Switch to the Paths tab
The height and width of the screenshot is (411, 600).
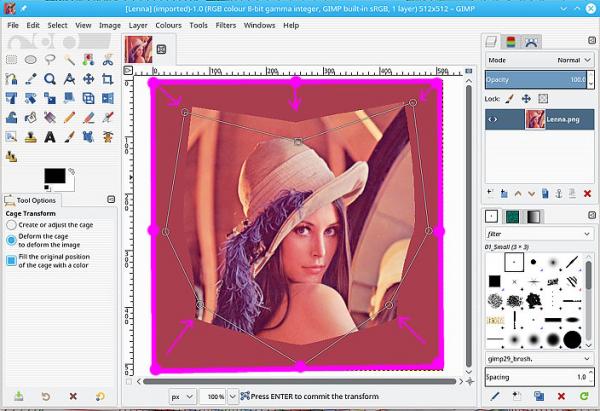coord(531,42)
